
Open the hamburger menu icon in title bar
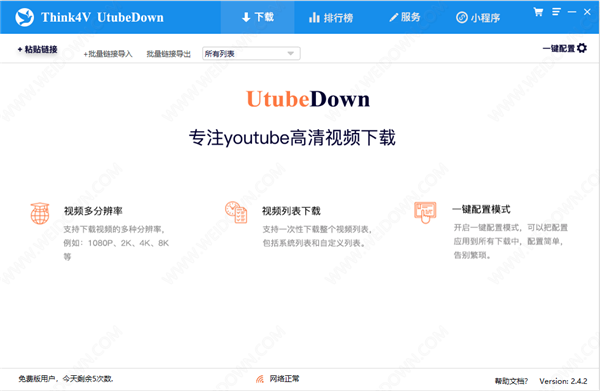coord(556,12)
